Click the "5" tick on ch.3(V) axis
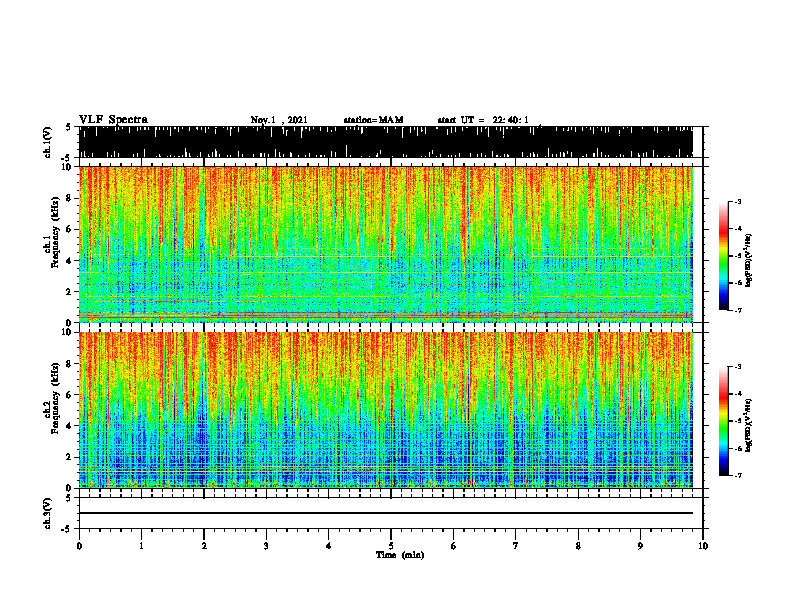Image resolution: width=792 pixels, height=612 pixels. tap(69, 498)
